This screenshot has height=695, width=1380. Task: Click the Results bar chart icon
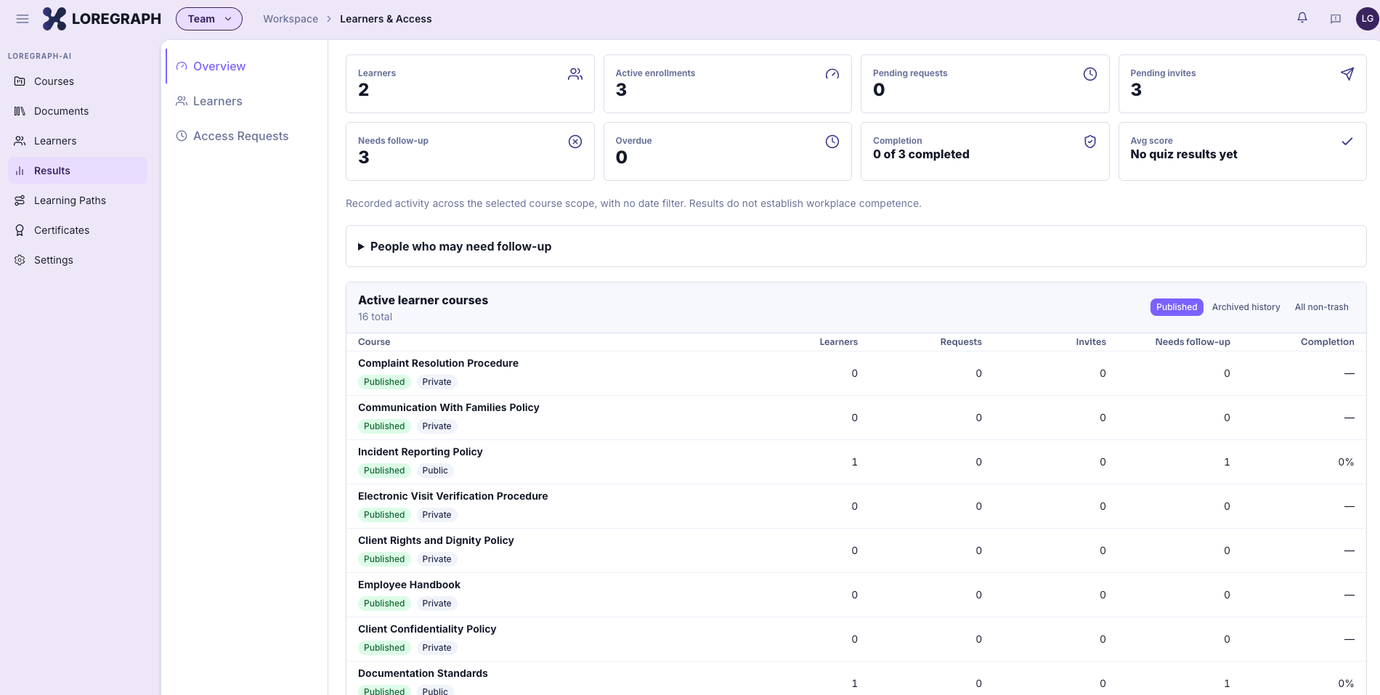20,171
